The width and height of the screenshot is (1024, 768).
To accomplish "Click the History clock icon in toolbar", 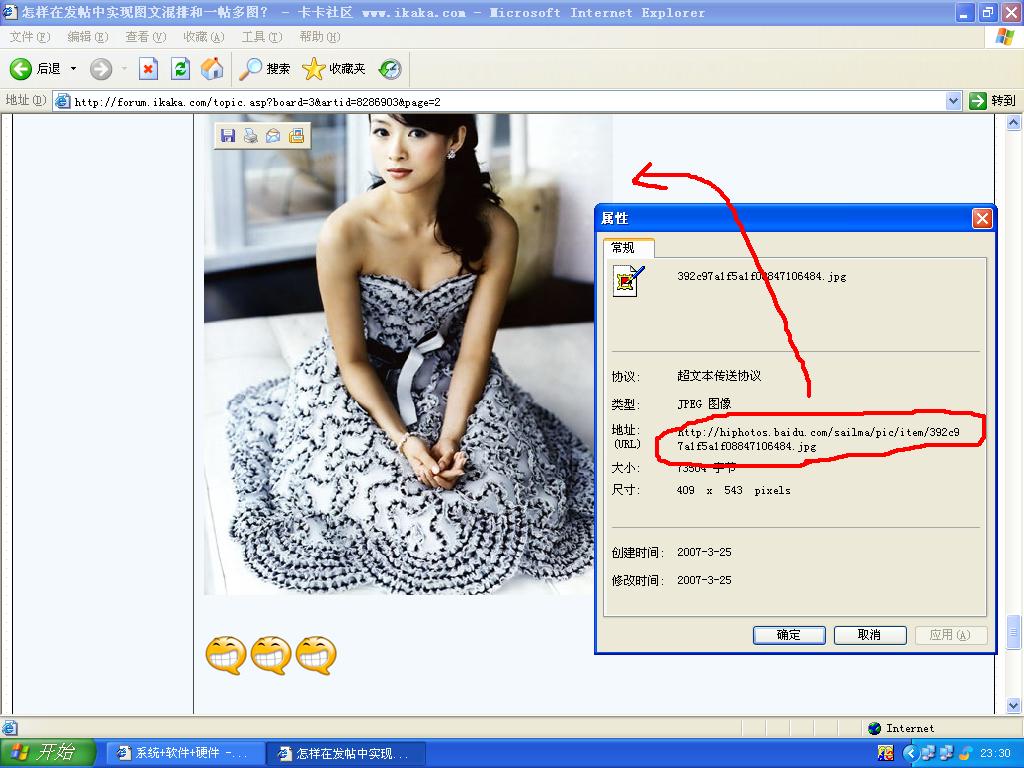I will pyautogui.click(x=390, y=69).
